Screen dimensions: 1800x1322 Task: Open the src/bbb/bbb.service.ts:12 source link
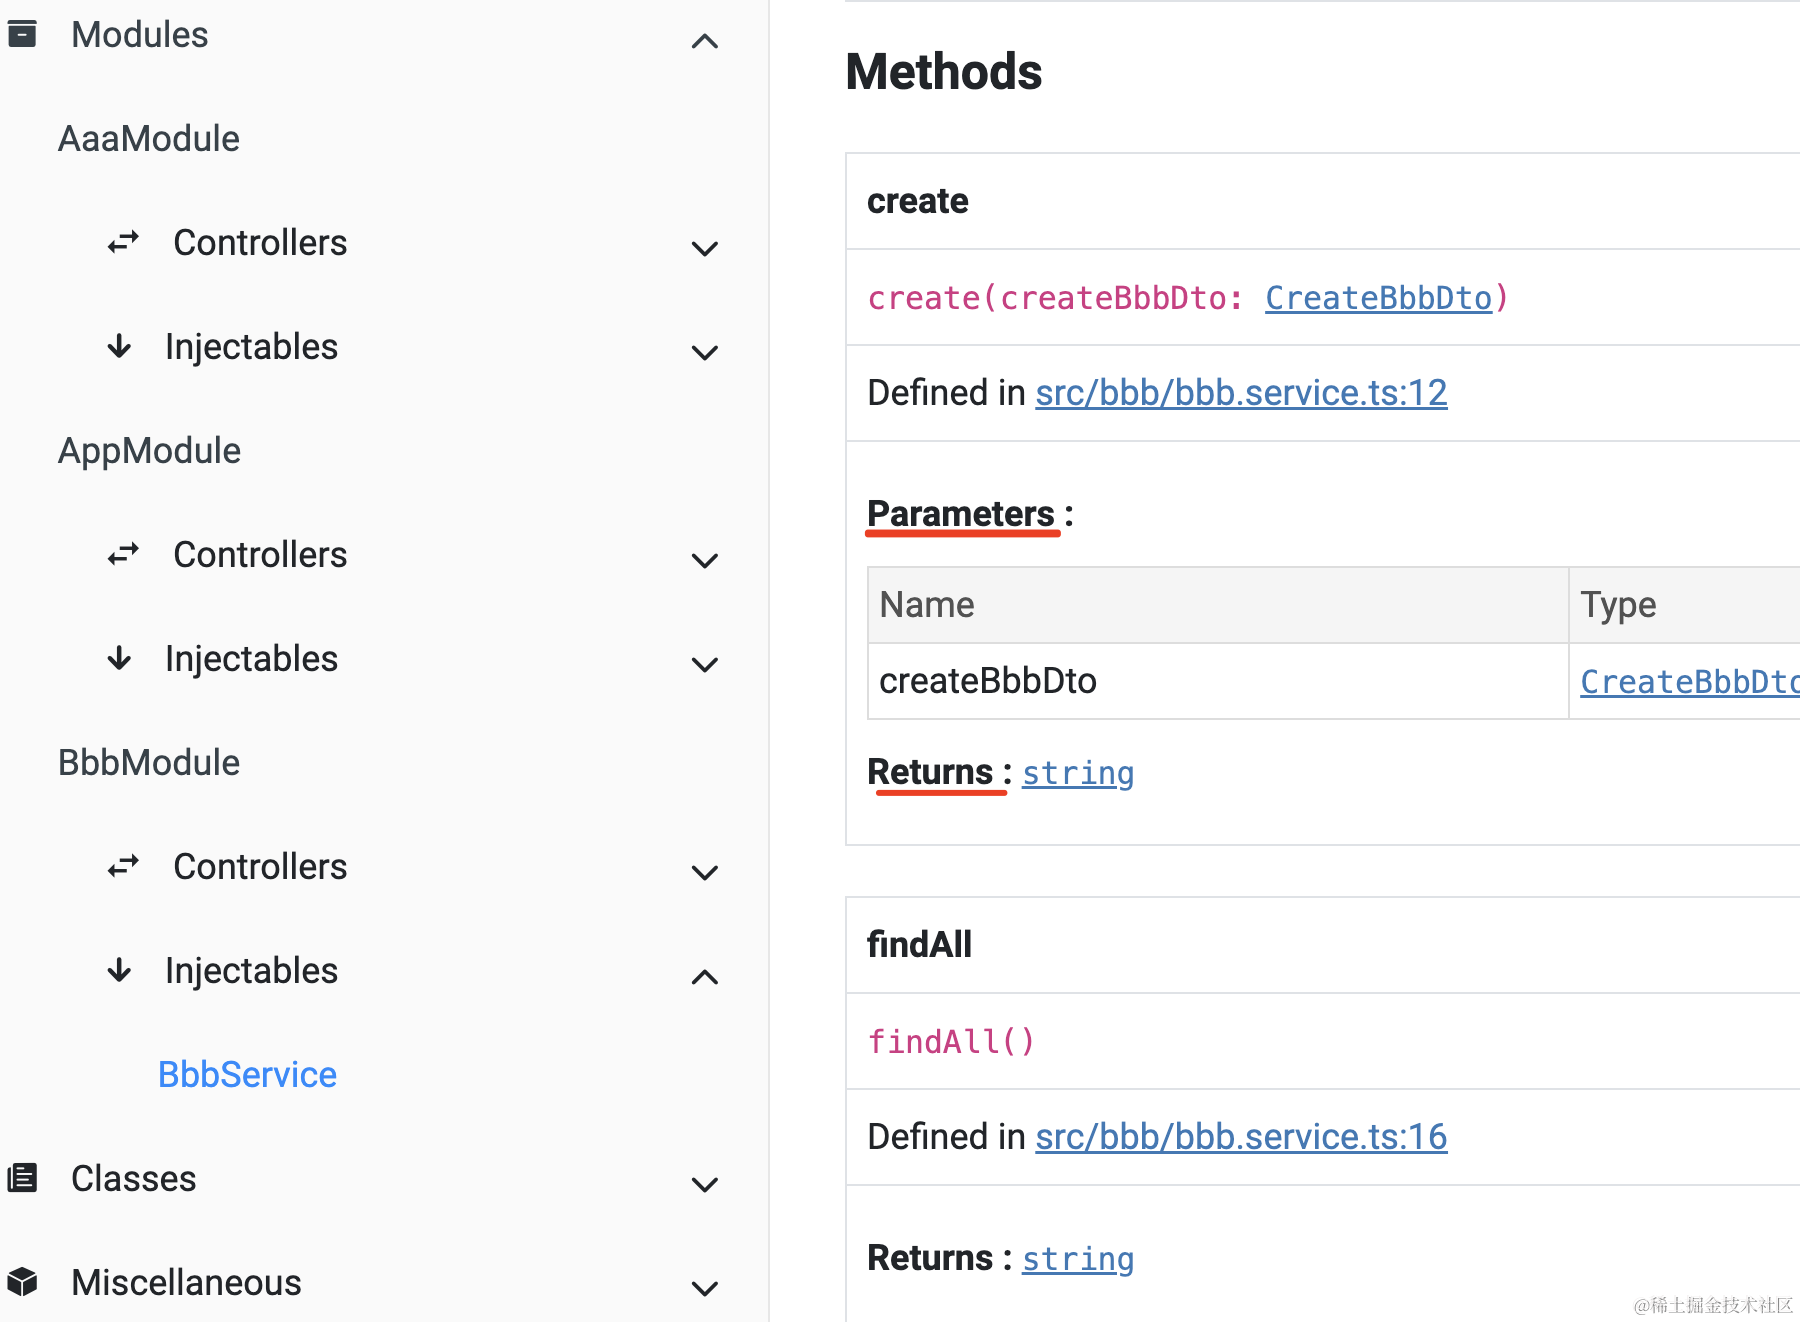point(1240,393)
